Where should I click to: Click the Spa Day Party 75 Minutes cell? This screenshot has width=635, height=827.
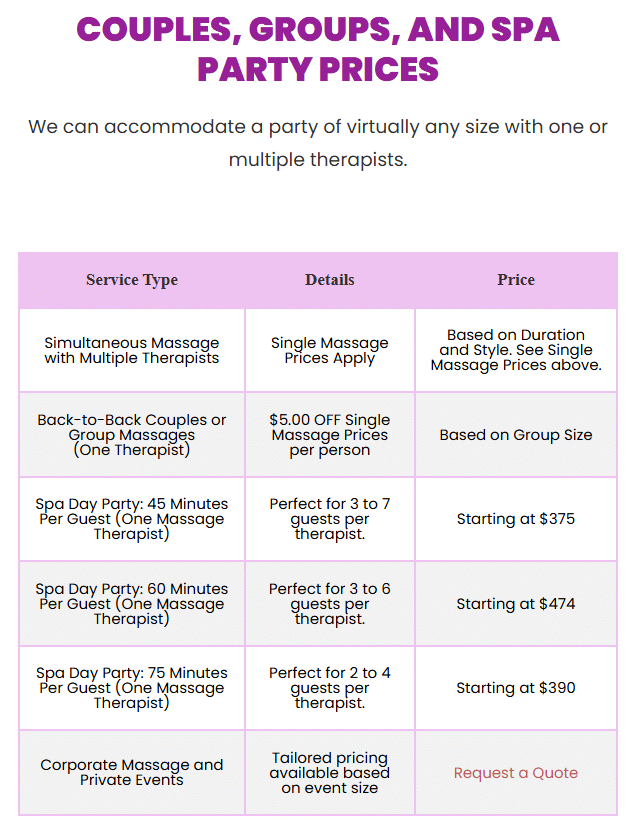[x=132, y=688]
